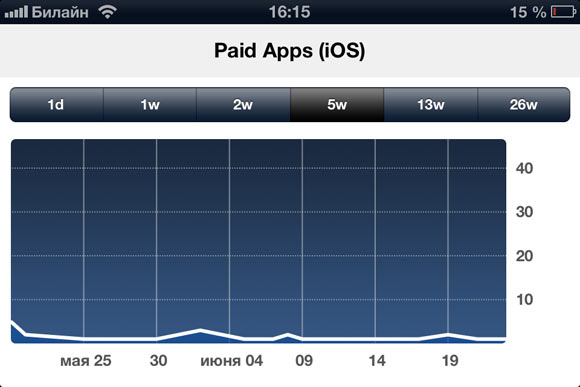
Task: Tap the мая 25 date label
Action: [x=85, y=361]
